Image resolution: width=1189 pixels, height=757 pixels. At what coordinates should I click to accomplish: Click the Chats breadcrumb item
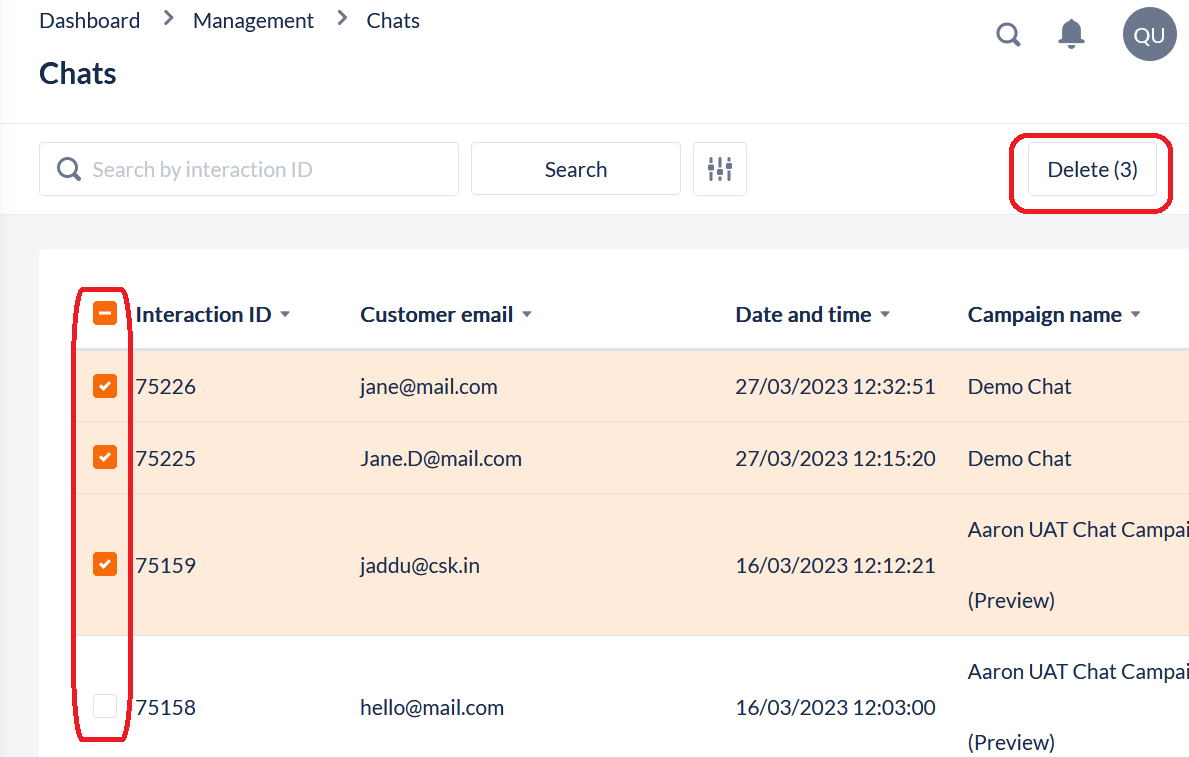pos(393,21)
